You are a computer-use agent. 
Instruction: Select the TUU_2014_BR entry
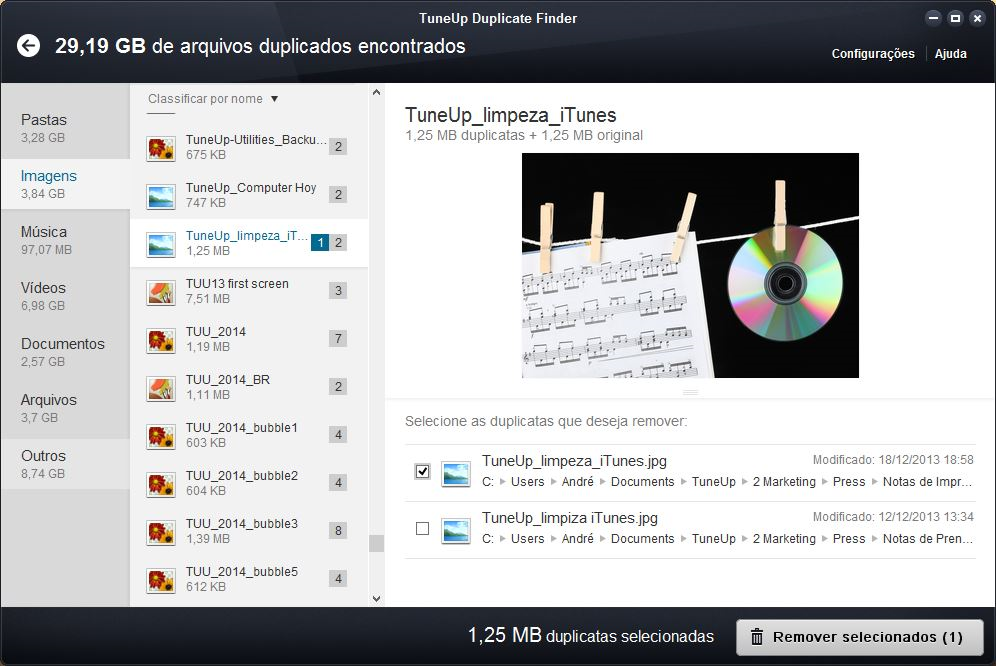[249, 387]
